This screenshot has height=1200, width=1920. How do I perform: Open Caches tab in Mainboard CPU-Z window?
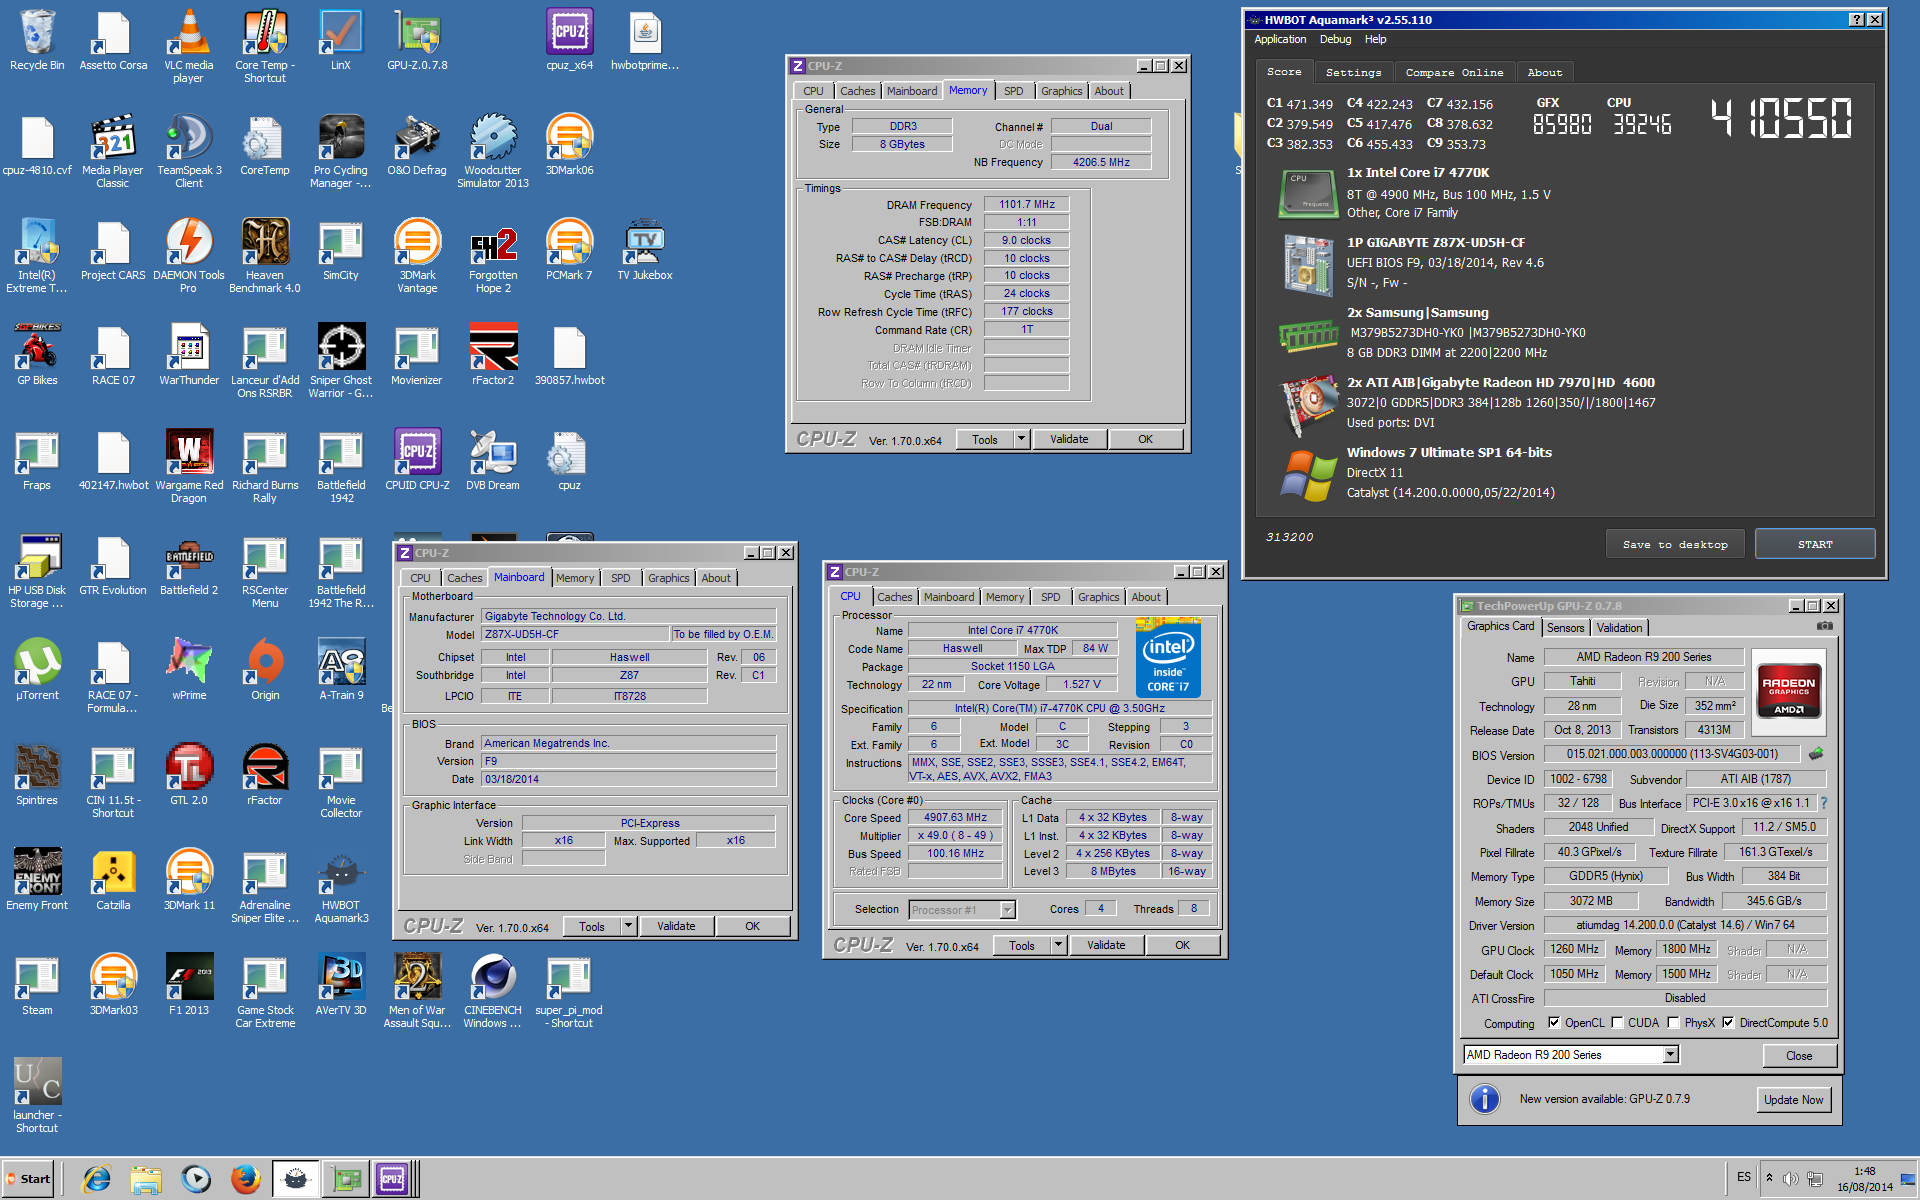[x=464, y=578]
